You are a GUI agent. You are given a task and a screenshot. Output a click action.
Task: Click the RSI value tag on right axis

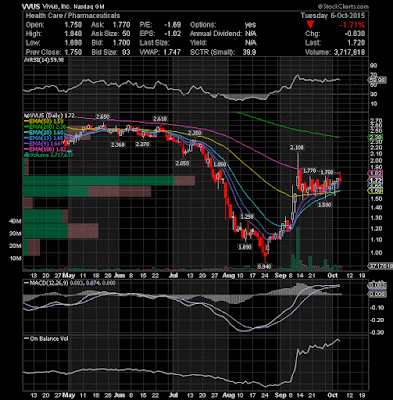pyautogui.click(x=378, y=80)
